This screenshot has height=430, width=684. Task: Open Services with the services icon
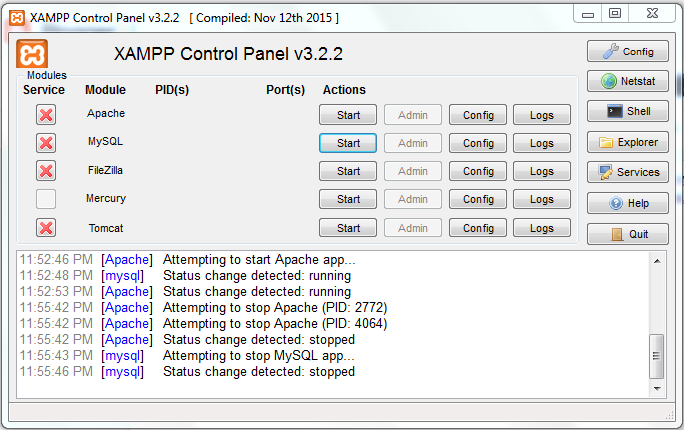click(x=627, y=172)
